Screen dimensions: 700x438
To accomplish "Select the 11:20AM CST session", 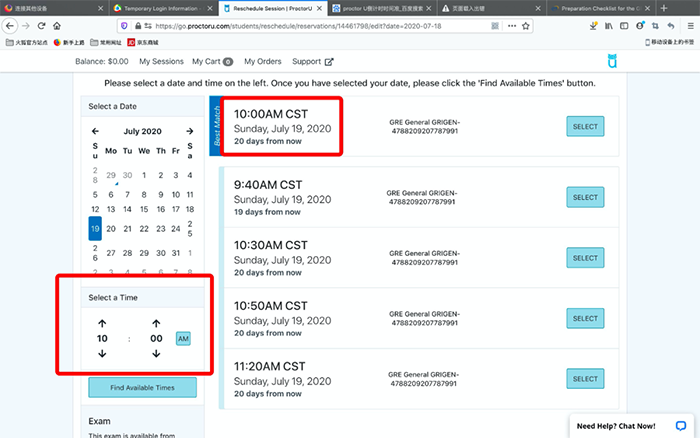I will point(584,379).
